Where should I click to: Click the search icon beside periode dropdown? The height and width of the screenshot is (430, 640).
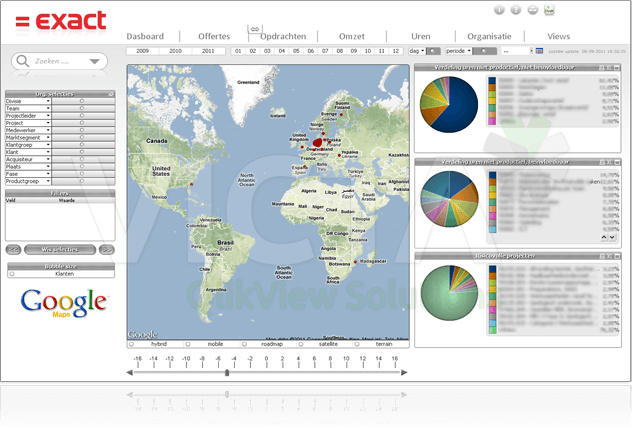coord(484,51)
